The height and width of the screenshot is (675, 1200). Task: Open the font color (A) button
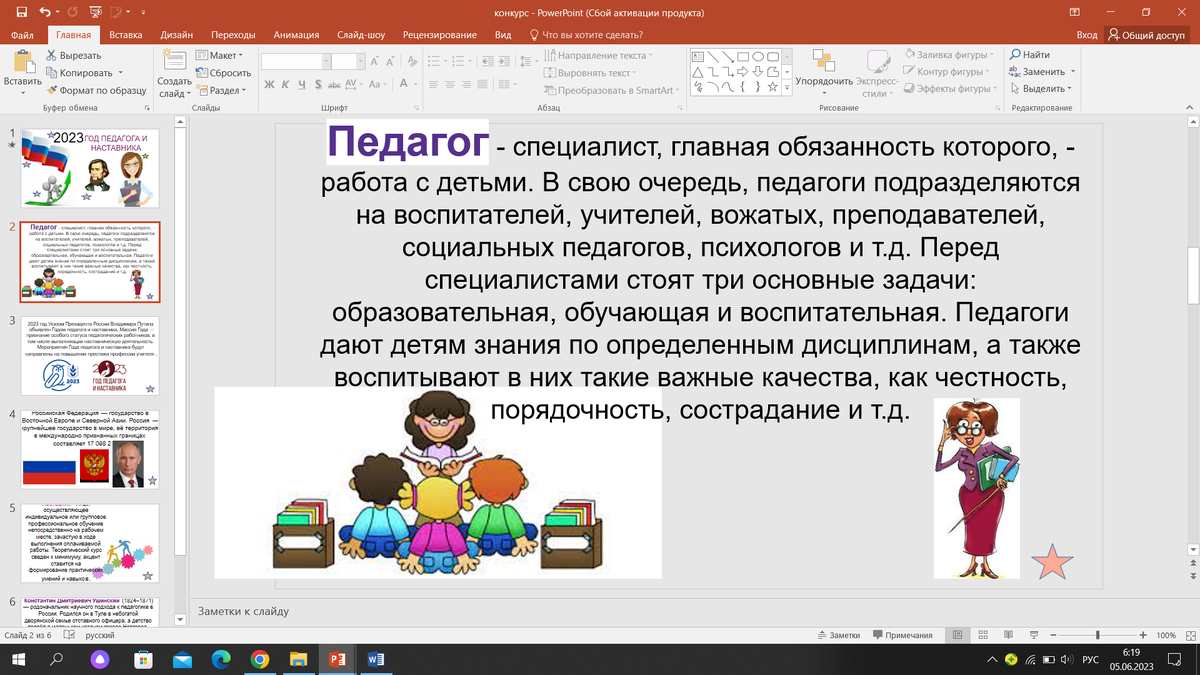[402, 85]
